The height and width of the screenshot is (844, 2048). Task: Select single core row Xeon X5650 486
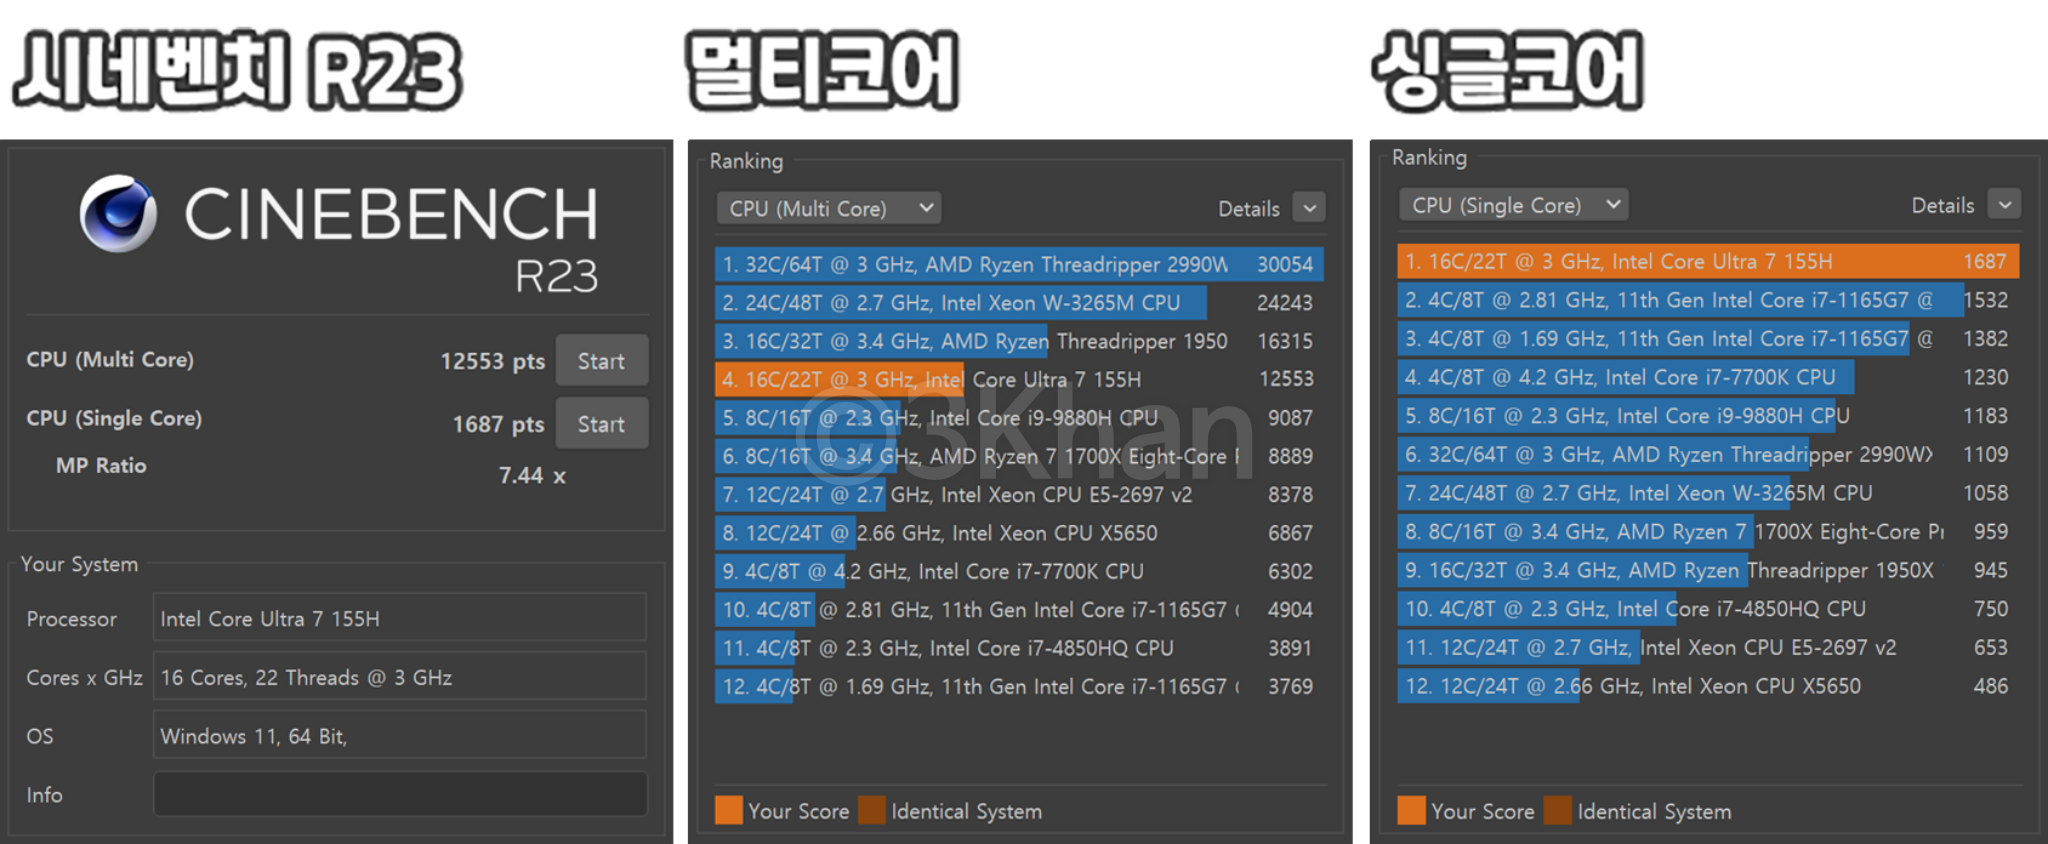1708,685
